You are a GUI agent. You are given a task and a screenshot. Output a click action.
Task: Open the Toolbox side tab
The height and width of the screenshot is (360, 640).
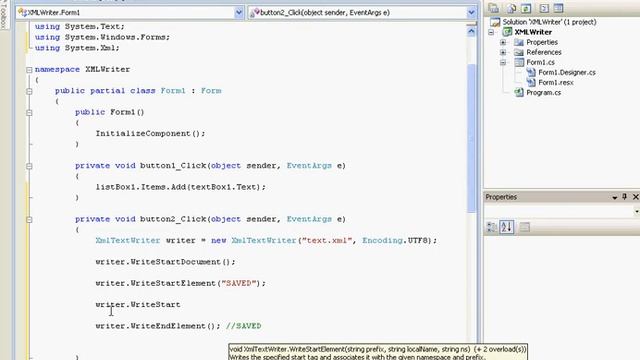[4, 15]
